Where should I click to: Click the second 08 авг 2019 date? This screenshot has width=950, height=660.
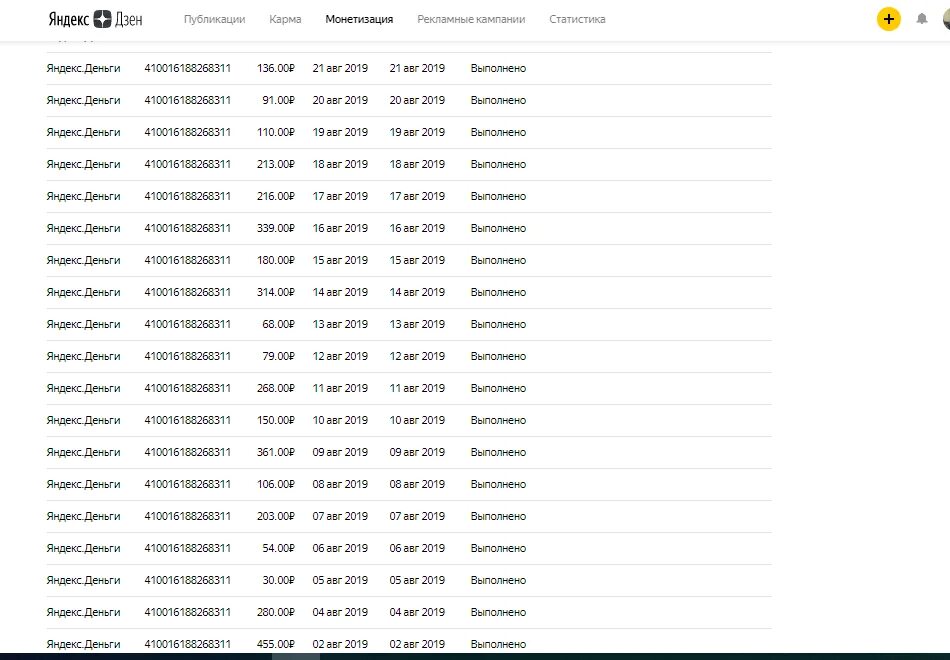pos(417,484)
